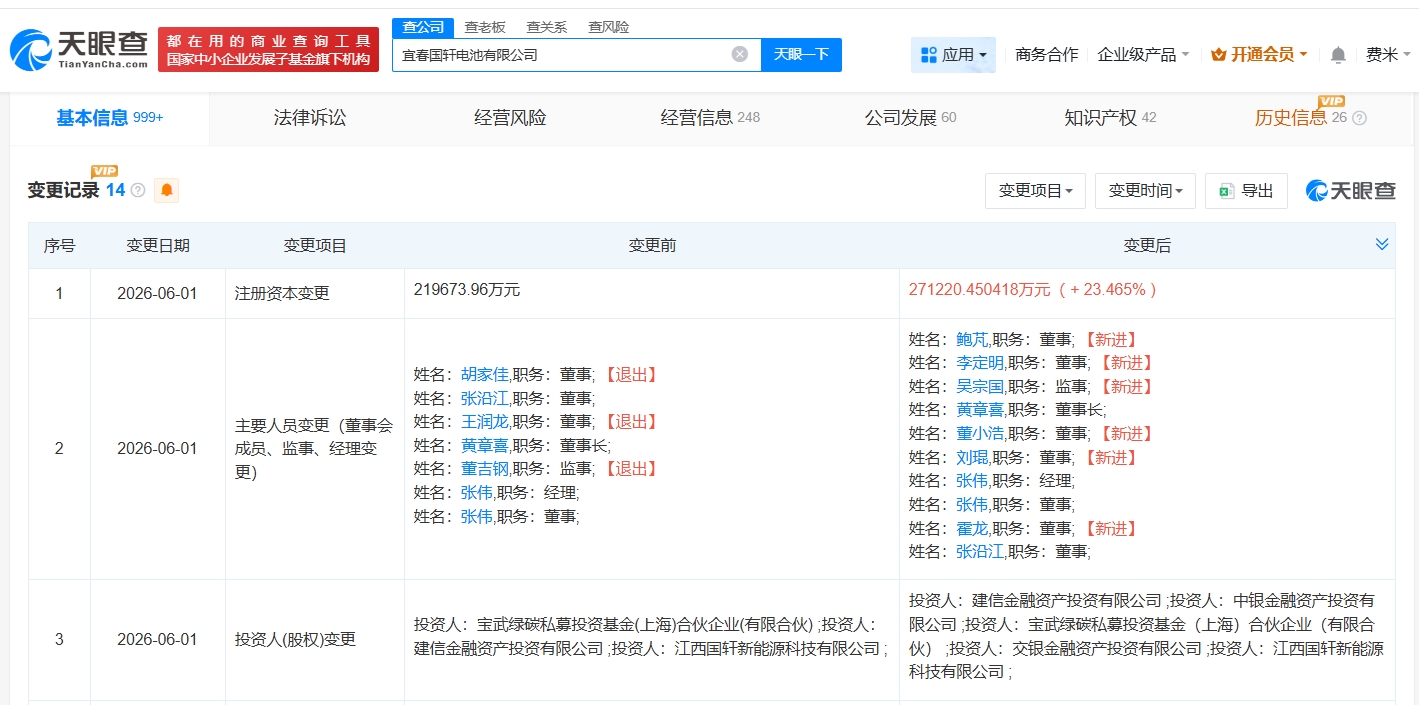
Task: Expand table with the blue double-chevron icon
Action: pyautogui.click(x=1382, y=245)
